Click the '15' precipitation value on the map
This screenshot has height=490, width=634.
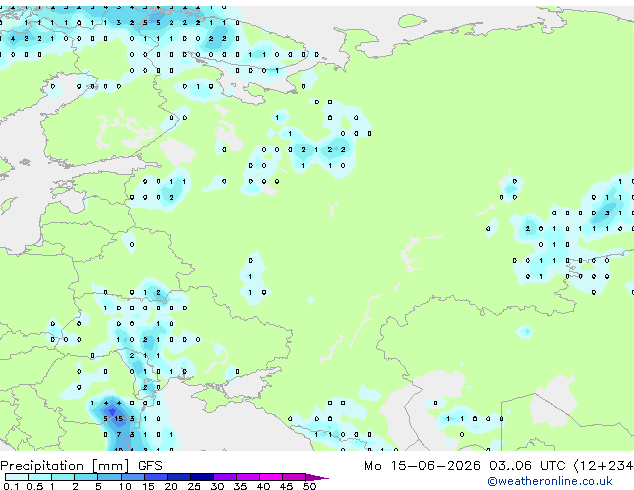(x=118, y=419)
